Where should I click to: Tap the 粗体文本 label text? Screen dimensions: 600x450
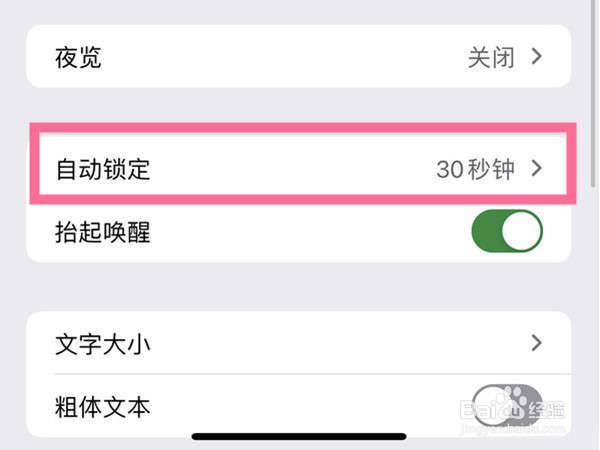click(x=102, y=407)
